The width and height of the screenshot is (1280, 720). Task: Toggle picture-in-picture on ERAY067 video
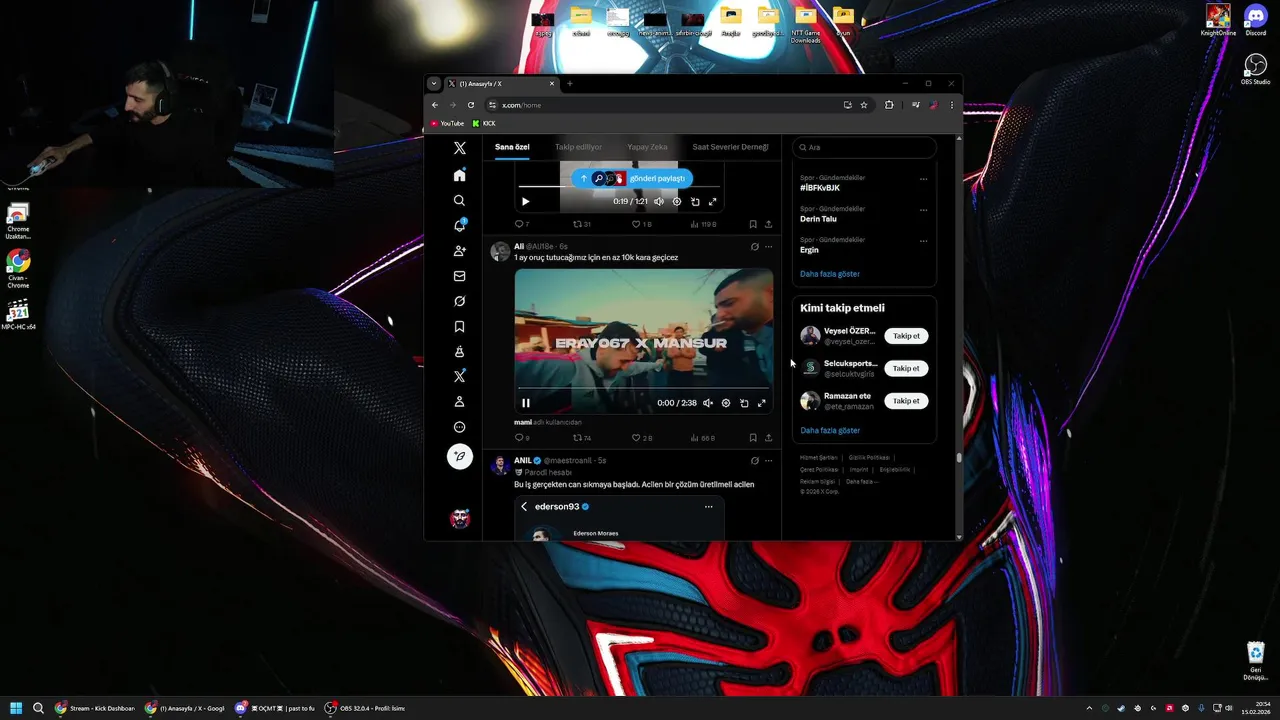[x=744, y=403]
